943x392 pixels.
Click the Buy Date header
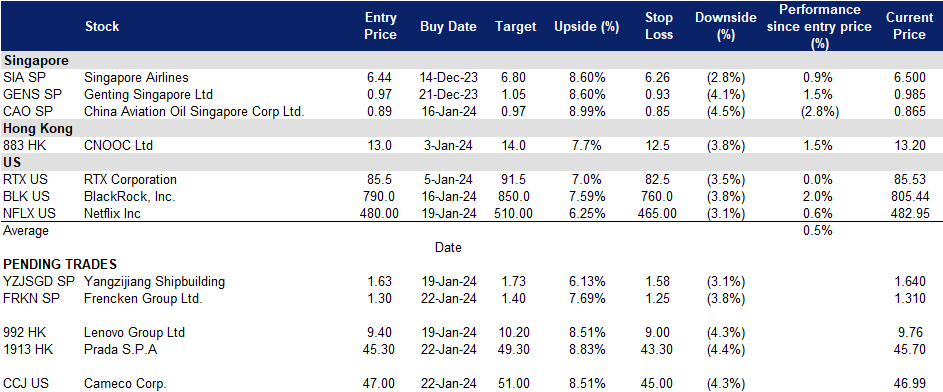tap(448, 26)
